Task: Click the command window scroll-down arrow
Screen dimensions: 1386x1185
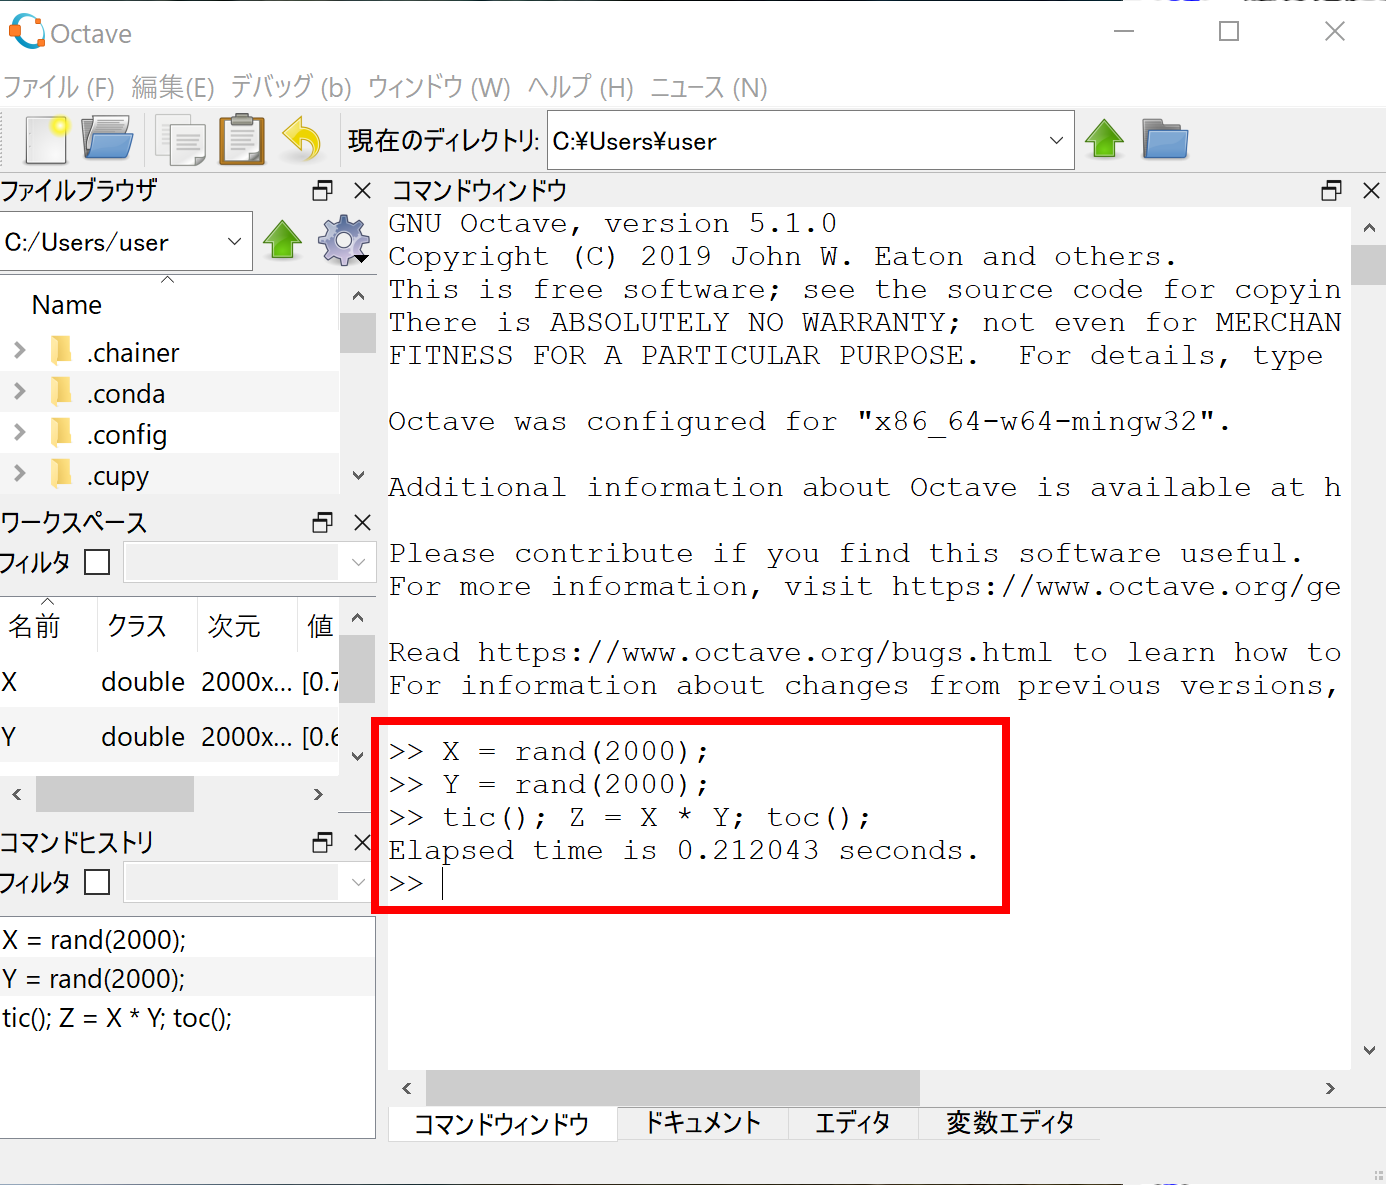Action: click(x=1369, y=1050)
